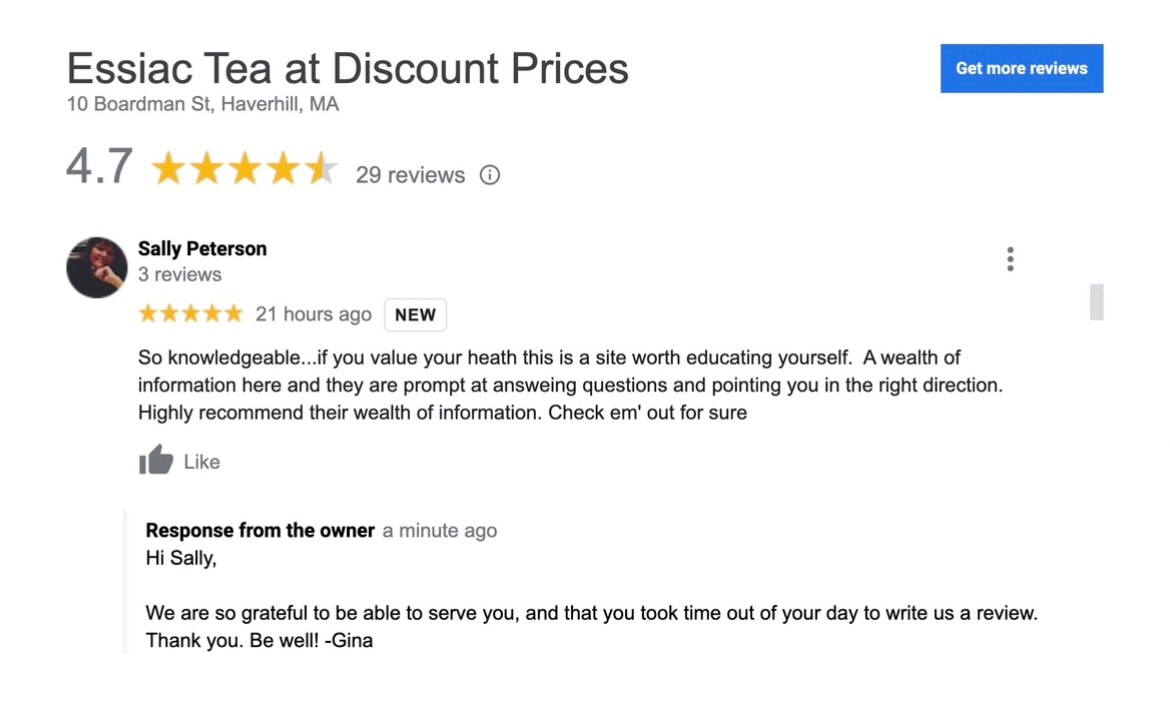Click the scrollbar thumb on the right

pos(1095,302)
